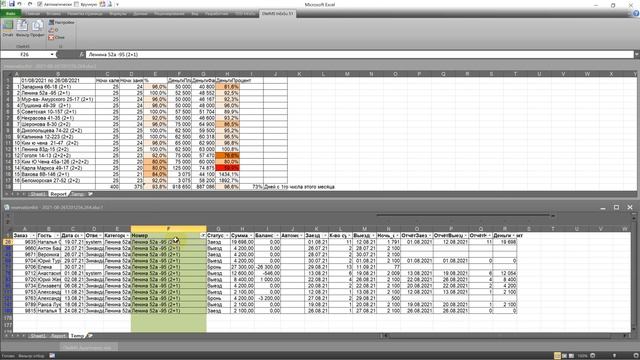The height and width of the screenshot is (360, 640).
Task: Toggle the Автоматически checkbox in the title bar
Action: pyautogui.click(x=40, y=4)
